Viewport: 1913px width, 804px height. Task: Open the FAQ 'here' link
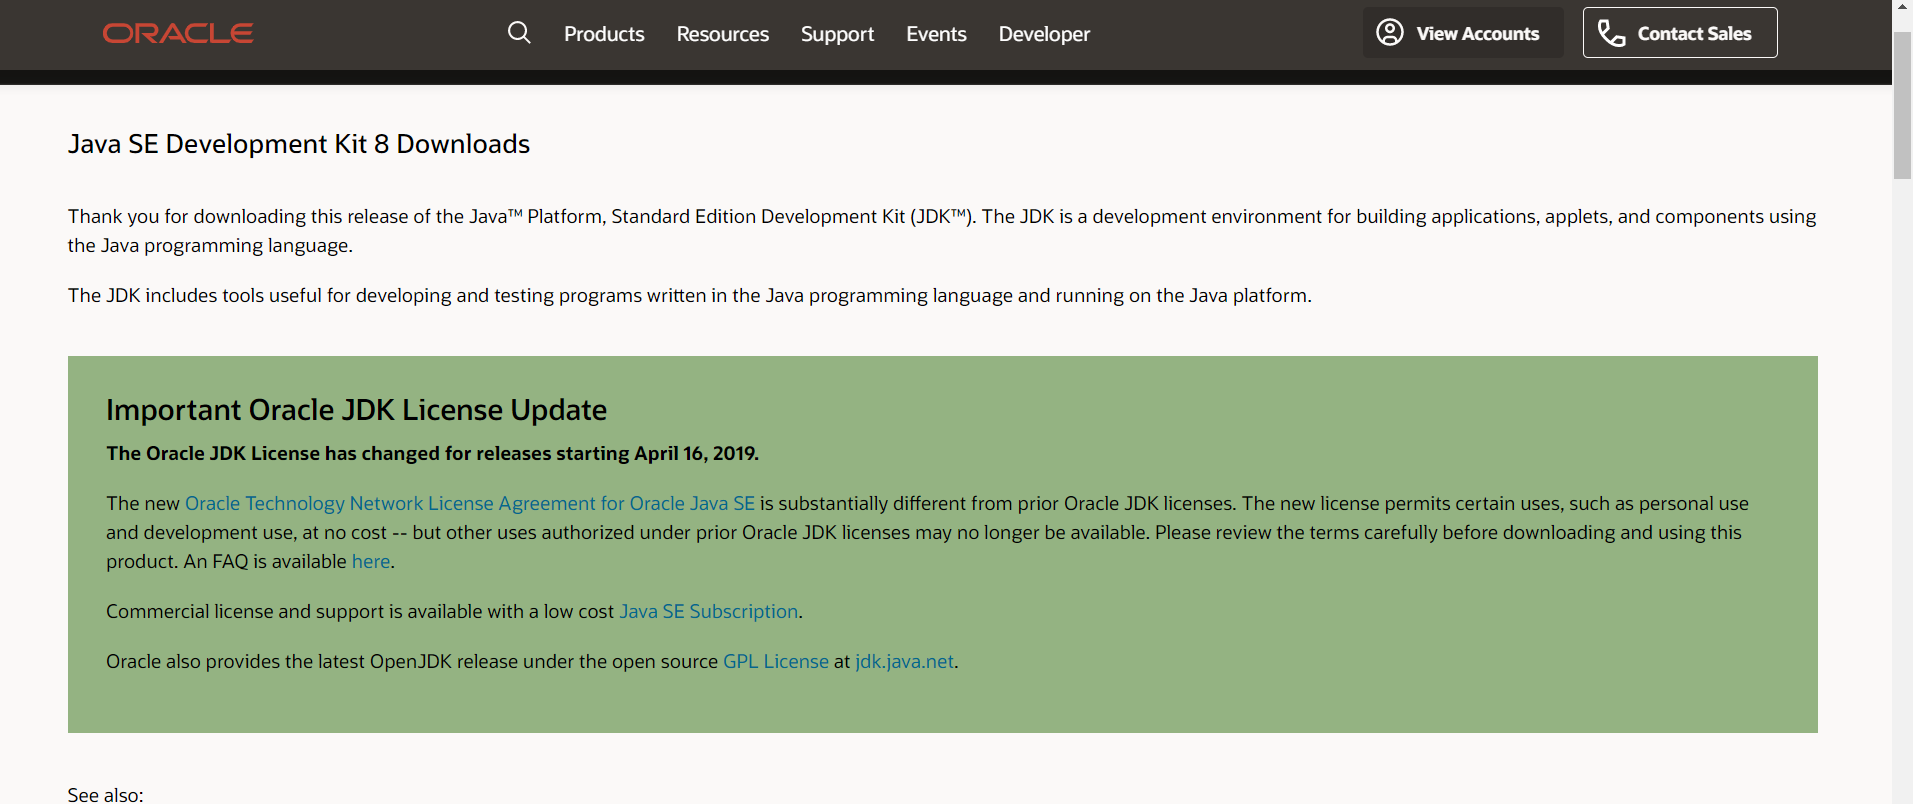pyautogui.click(x=371, y=562)
